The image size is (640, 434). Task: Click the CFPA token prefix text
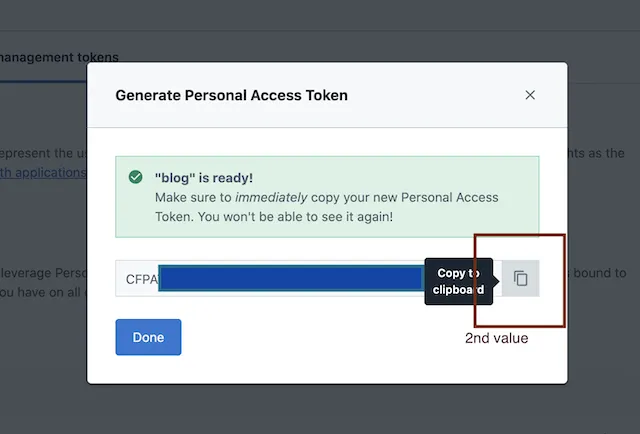[x=141, y=279]
